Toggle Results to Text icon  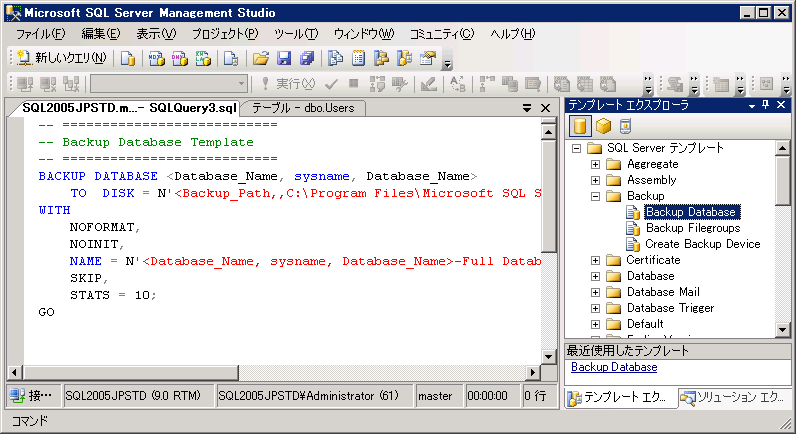tap(561, 84)
